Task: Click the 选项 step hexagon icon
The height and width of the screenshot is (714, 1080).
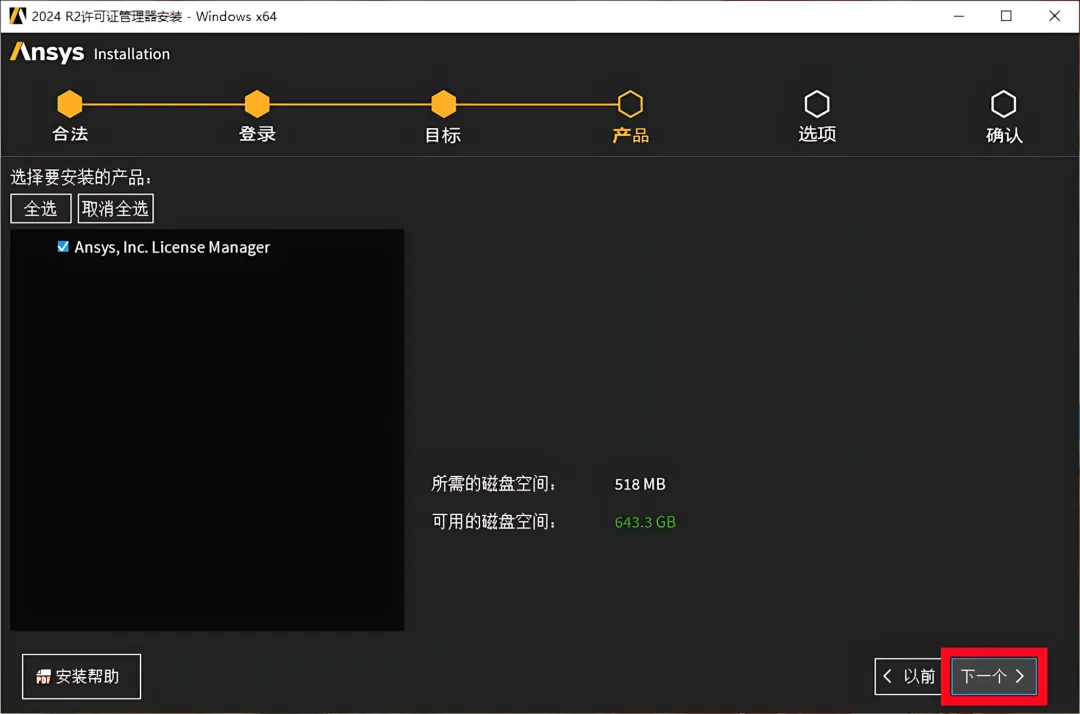Action: [x=817, y=104]
